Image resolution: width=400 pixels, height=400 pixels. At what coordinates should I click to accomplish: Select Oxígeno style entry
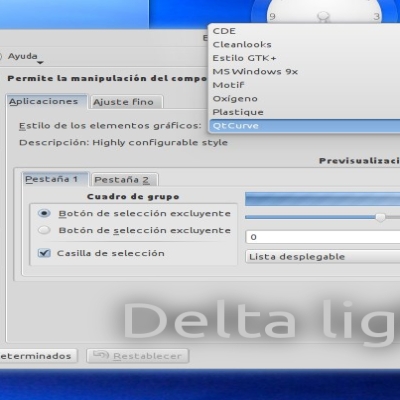point(305,99)
